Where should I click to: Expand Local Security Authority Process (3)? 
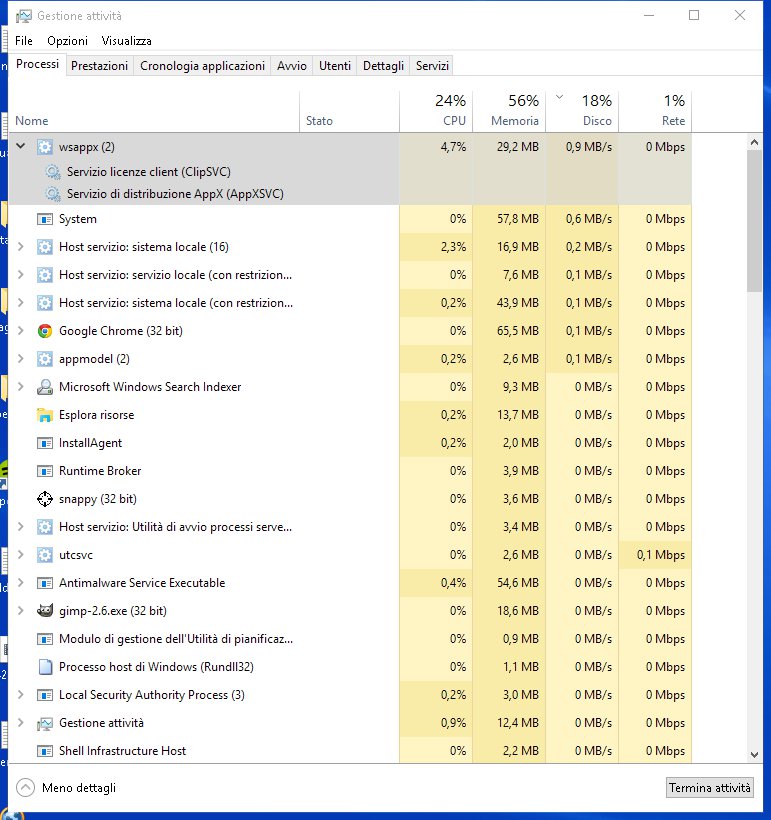[x=21, y=694]
